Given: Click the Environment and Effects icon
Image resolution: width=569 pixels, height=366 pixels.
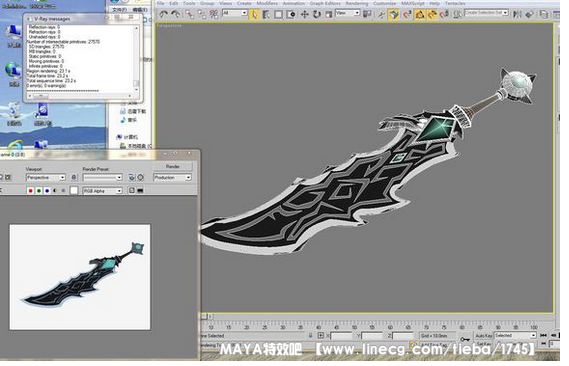Looking at the screenshot, I should pos(140,177).
